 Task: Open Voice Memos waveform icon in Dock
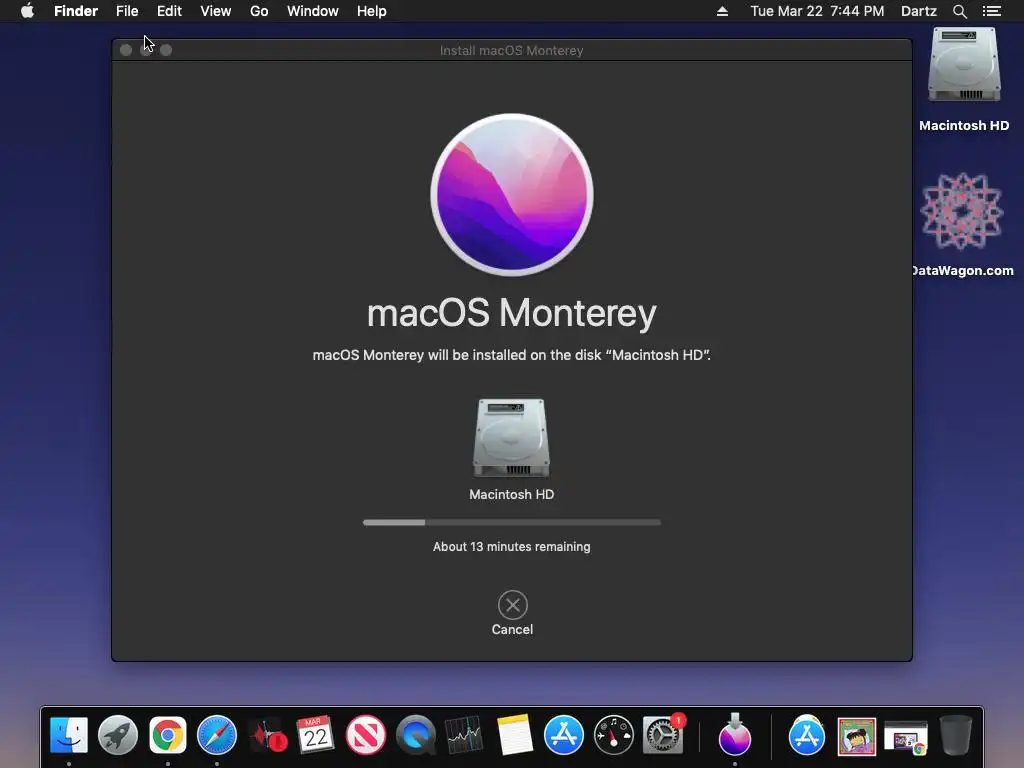point(267,735)
